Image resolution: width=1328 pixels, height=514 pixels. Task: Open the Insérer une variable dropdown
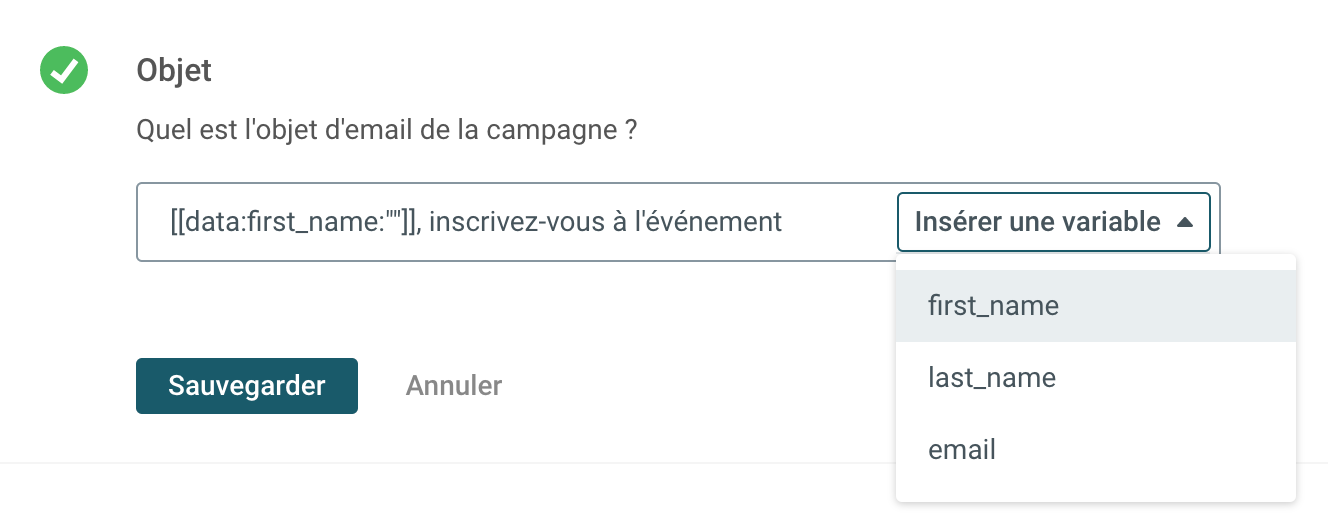click(x=1053, y=222)
